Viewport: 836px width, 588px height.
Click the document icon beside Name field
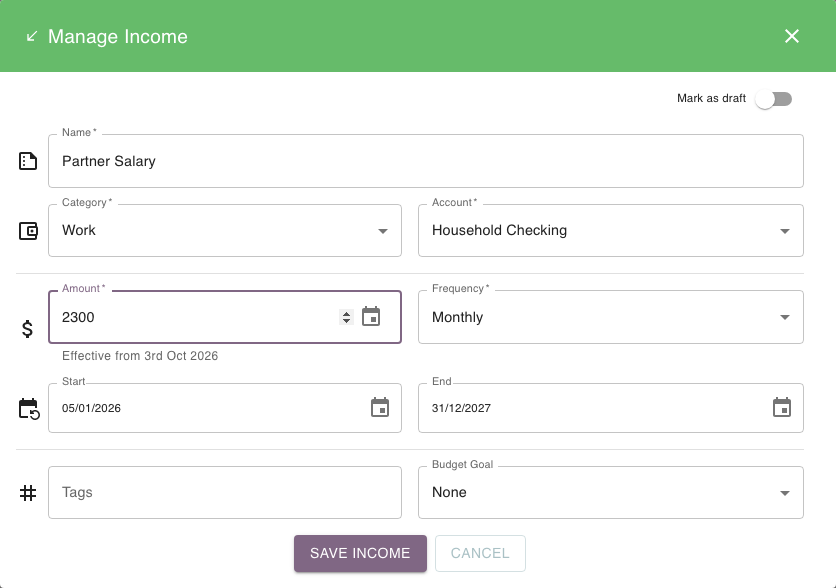click(28, 161)
